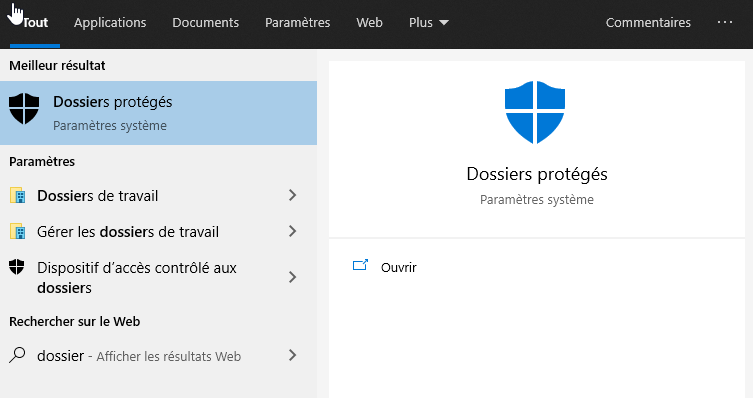The width and height of the screenshot is (753, 398).
Task: Expand Gérer les dossiers de travail chevron
Action: click(292, 231)
